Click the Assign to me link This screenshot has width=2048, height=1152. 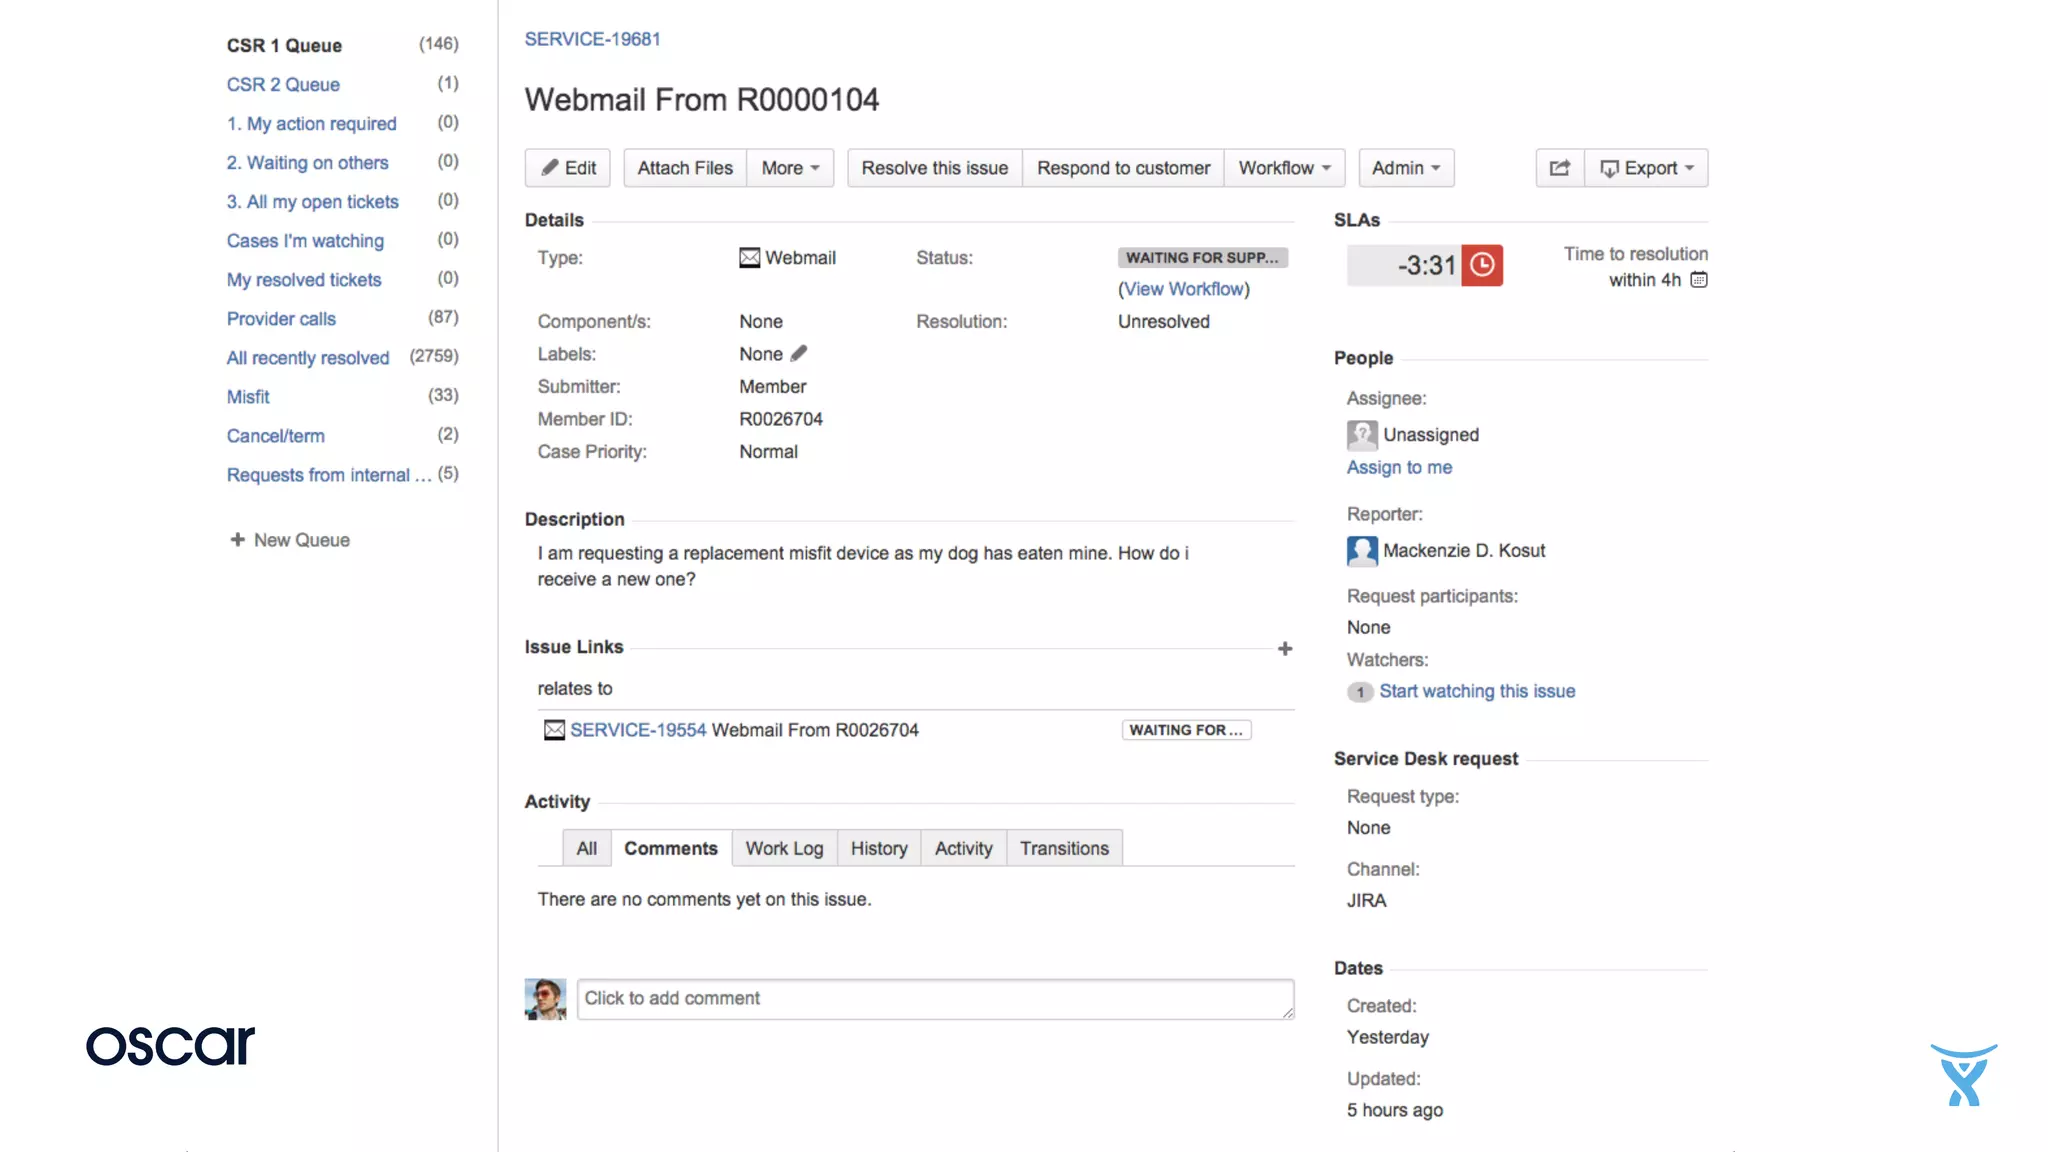pyautogui.click(x=1399, y=467)
